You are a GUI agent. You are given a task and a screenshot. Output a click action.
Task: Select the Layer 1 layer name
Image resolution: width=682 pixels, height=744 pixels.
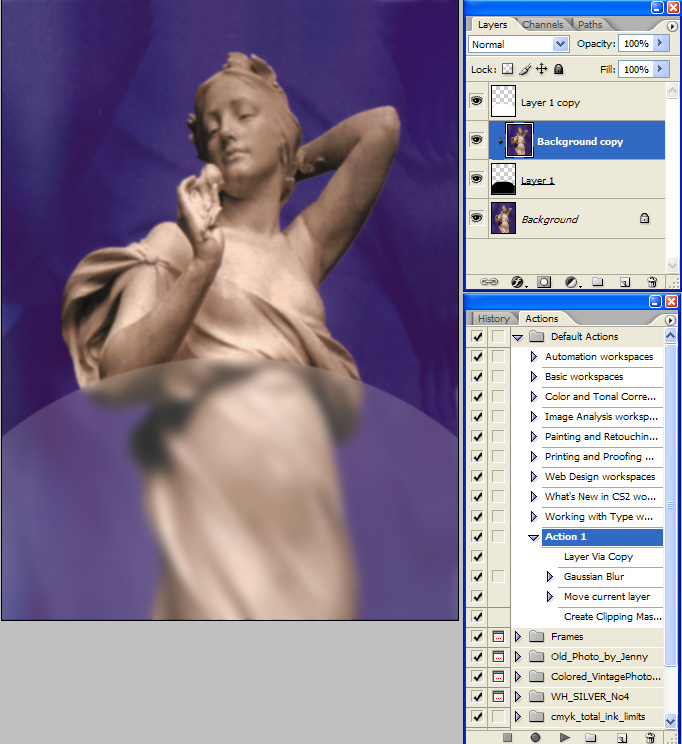pyautogui.click(x=537, y=180)
